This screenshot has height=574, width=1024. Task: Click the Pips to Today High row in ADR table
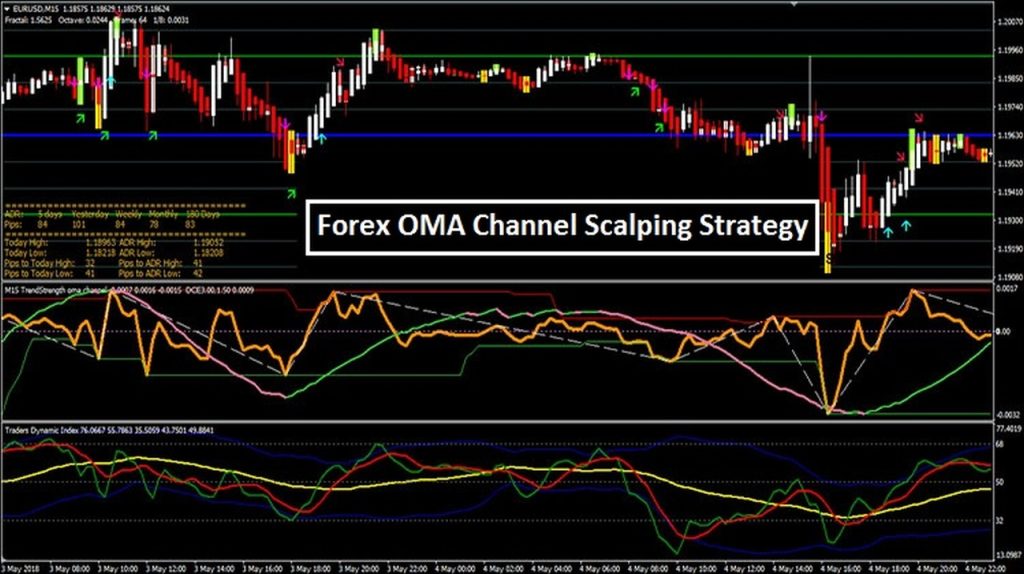40,262
